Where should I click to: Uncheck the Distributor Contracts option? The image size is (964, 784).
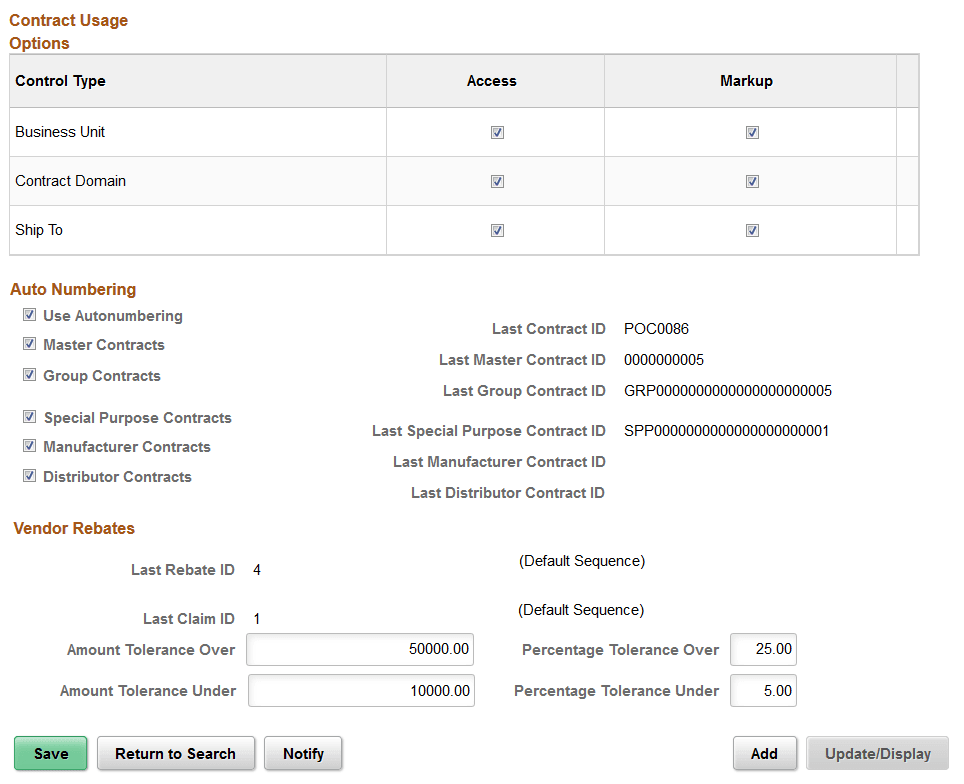click(29, 476)
